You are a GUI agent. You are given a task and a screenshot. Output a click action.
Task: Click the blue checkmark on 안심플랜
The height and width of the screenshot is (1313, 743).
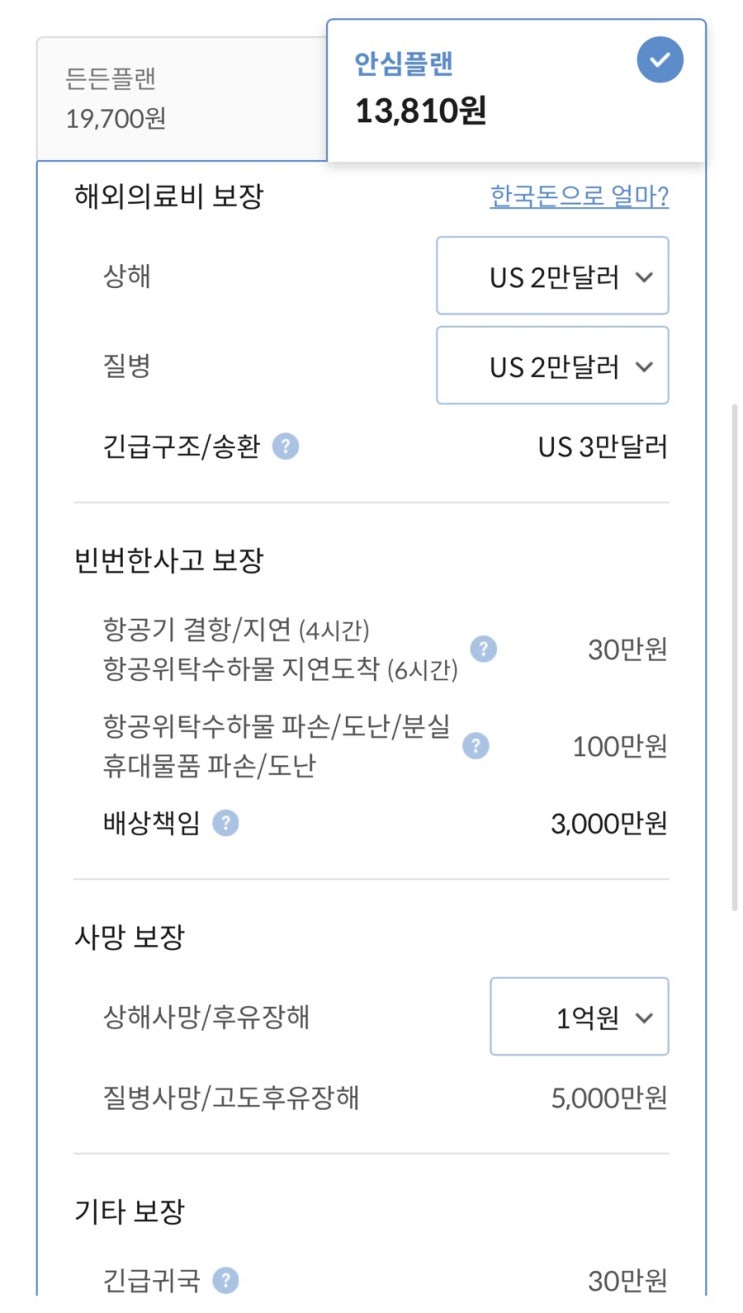(660, 62)
